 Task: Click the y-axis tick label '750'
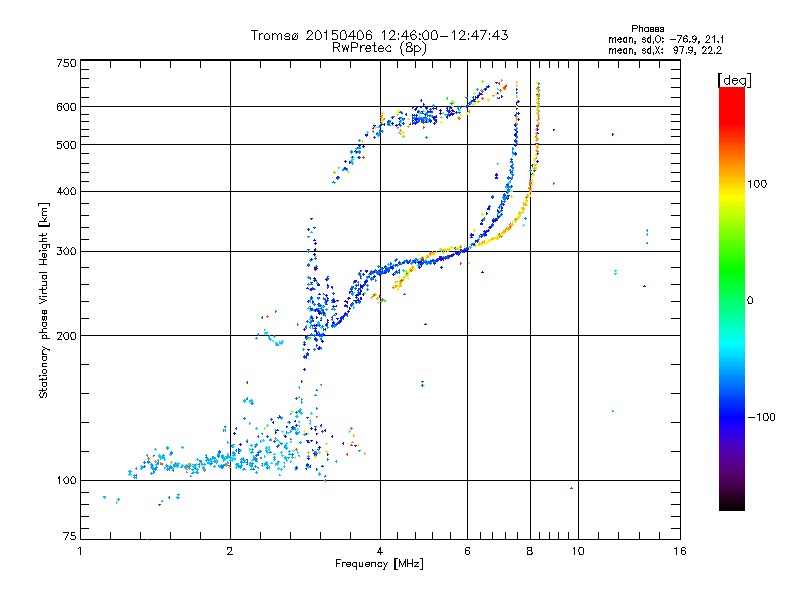(x=66, y=63)
